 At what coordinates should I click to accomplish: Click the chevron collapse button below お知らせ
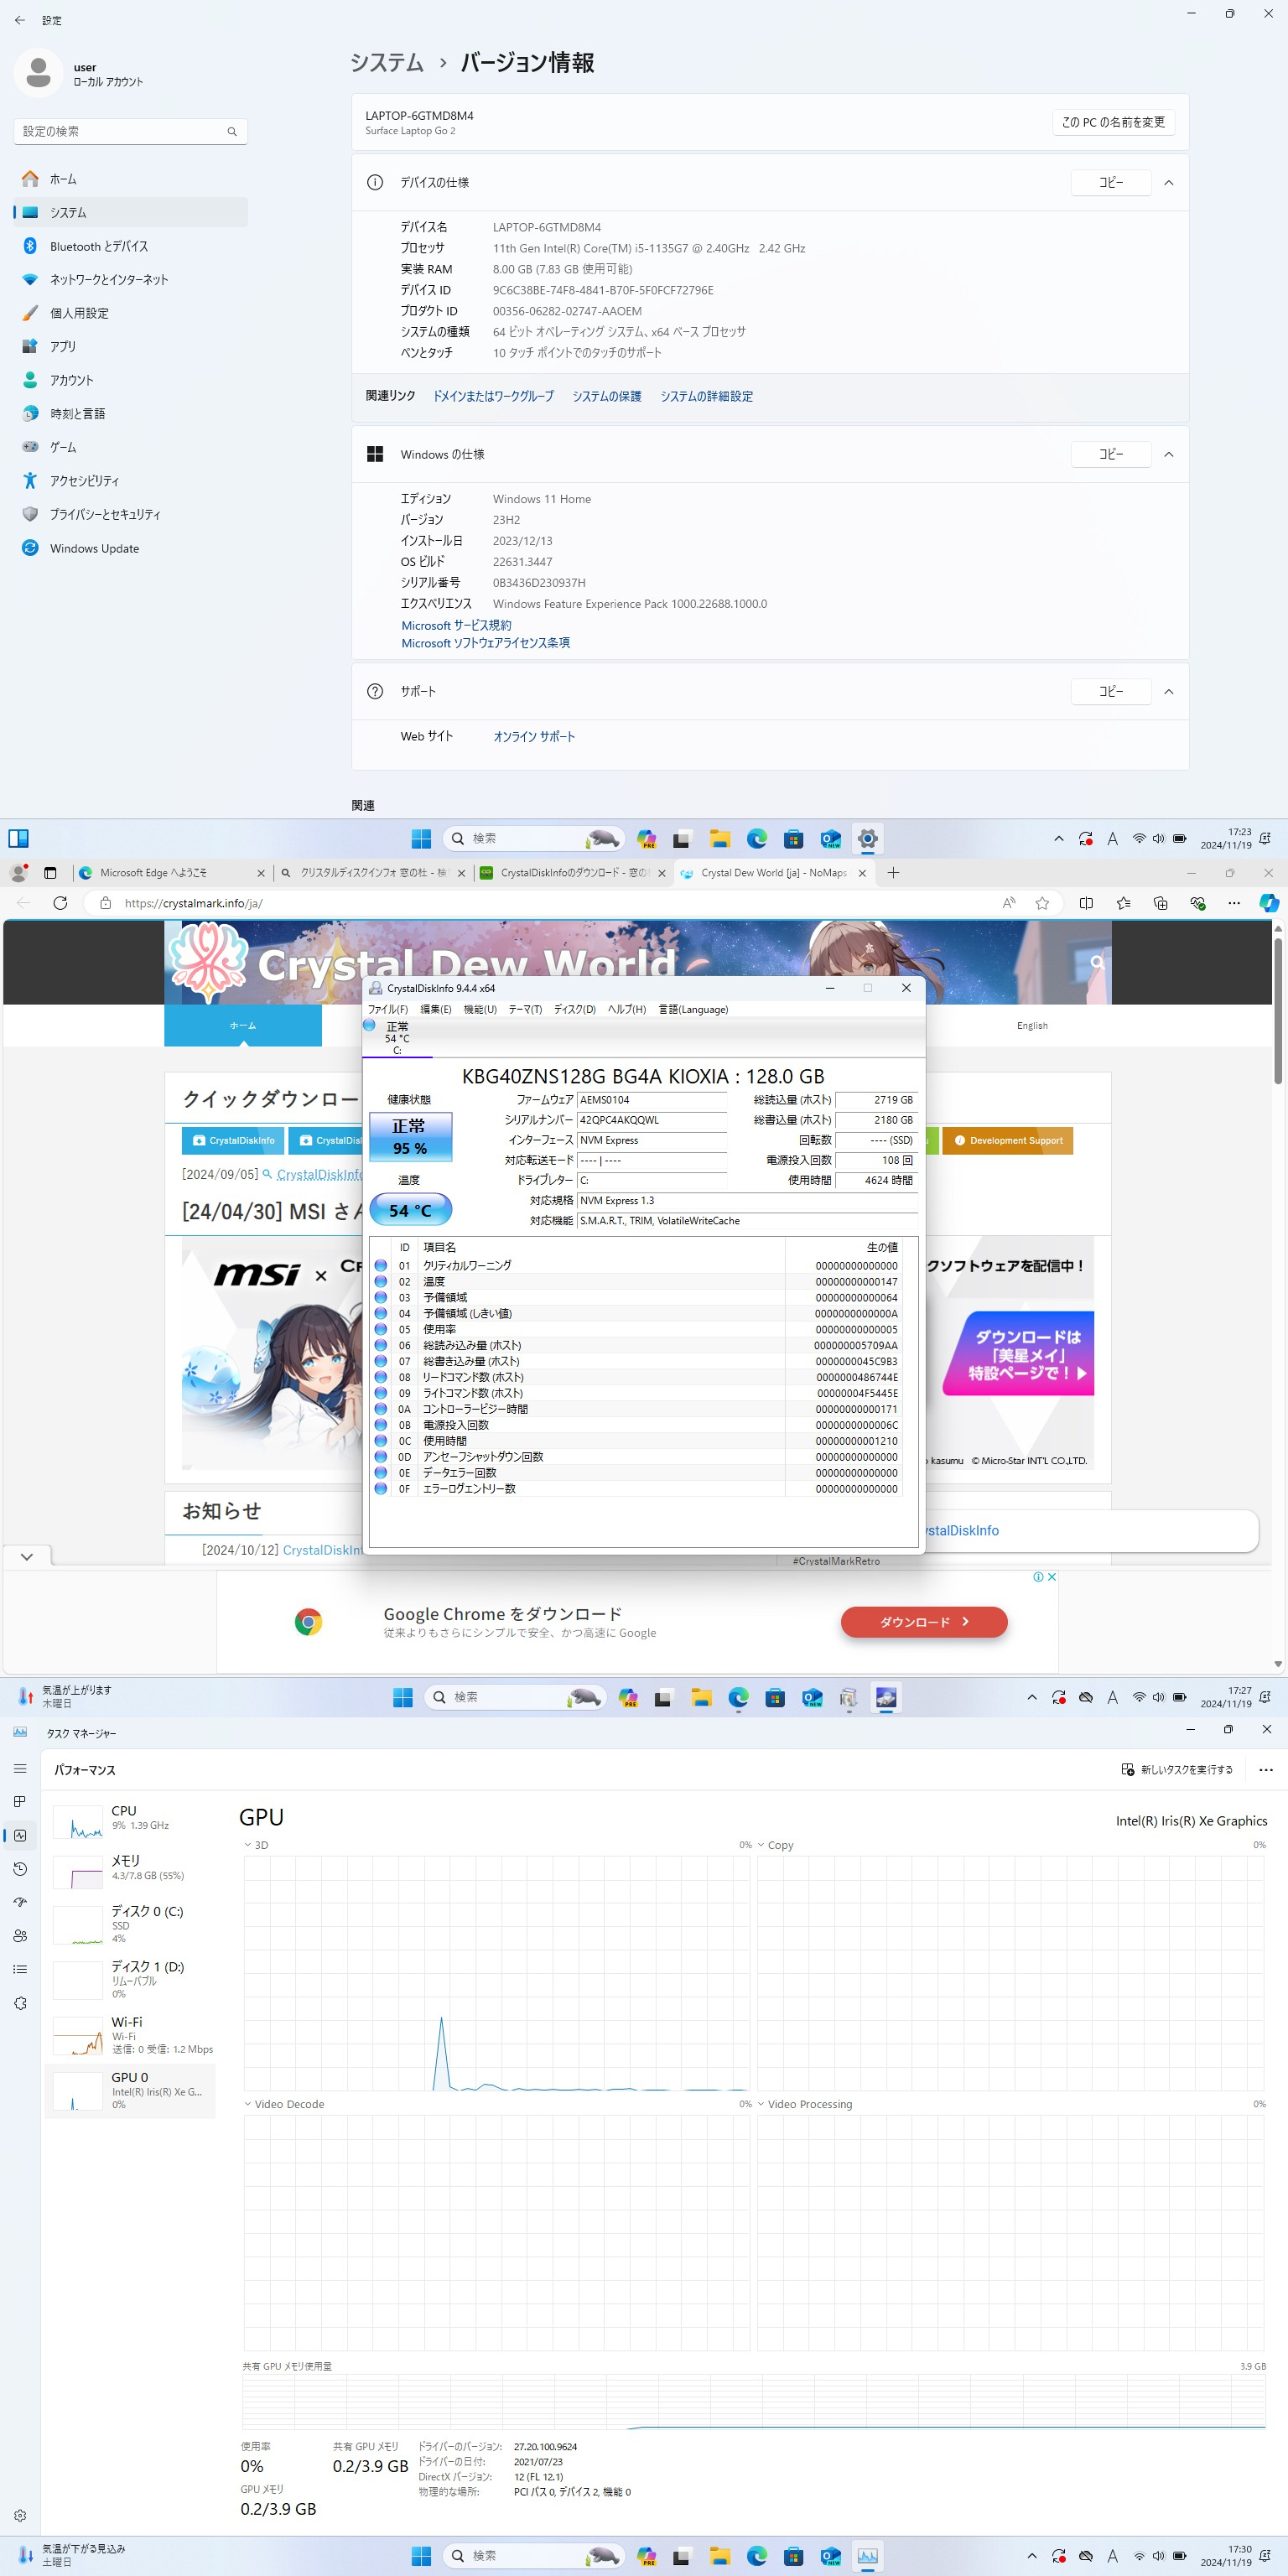[x=27, y=1557]
